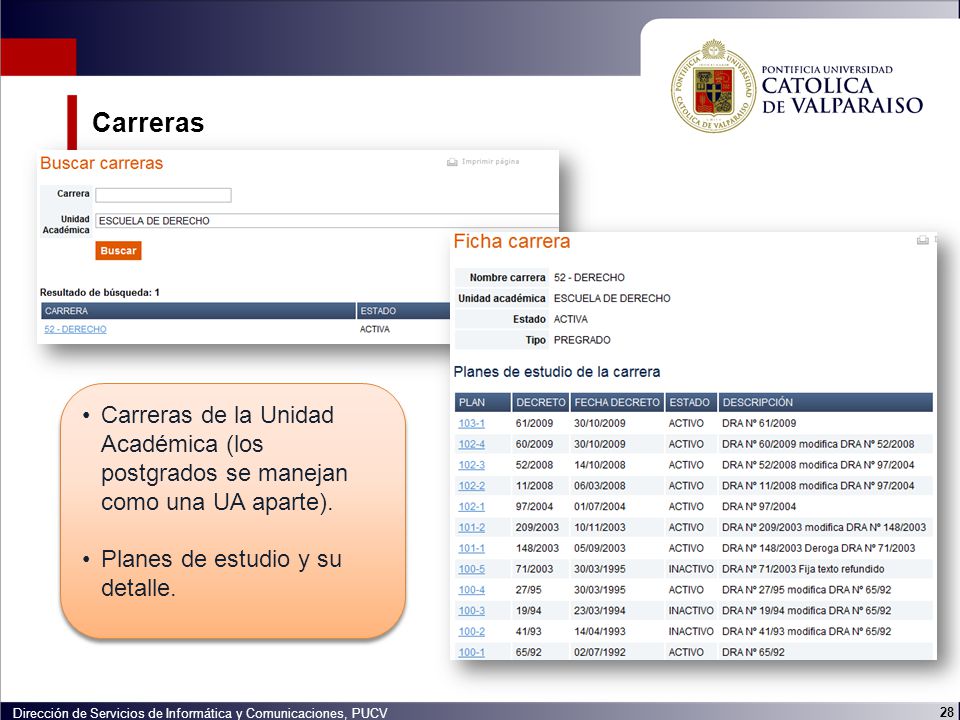The height and width of the screenshot is (720, 960).
Task: Click the DECRETO column header
Action: 540,402
